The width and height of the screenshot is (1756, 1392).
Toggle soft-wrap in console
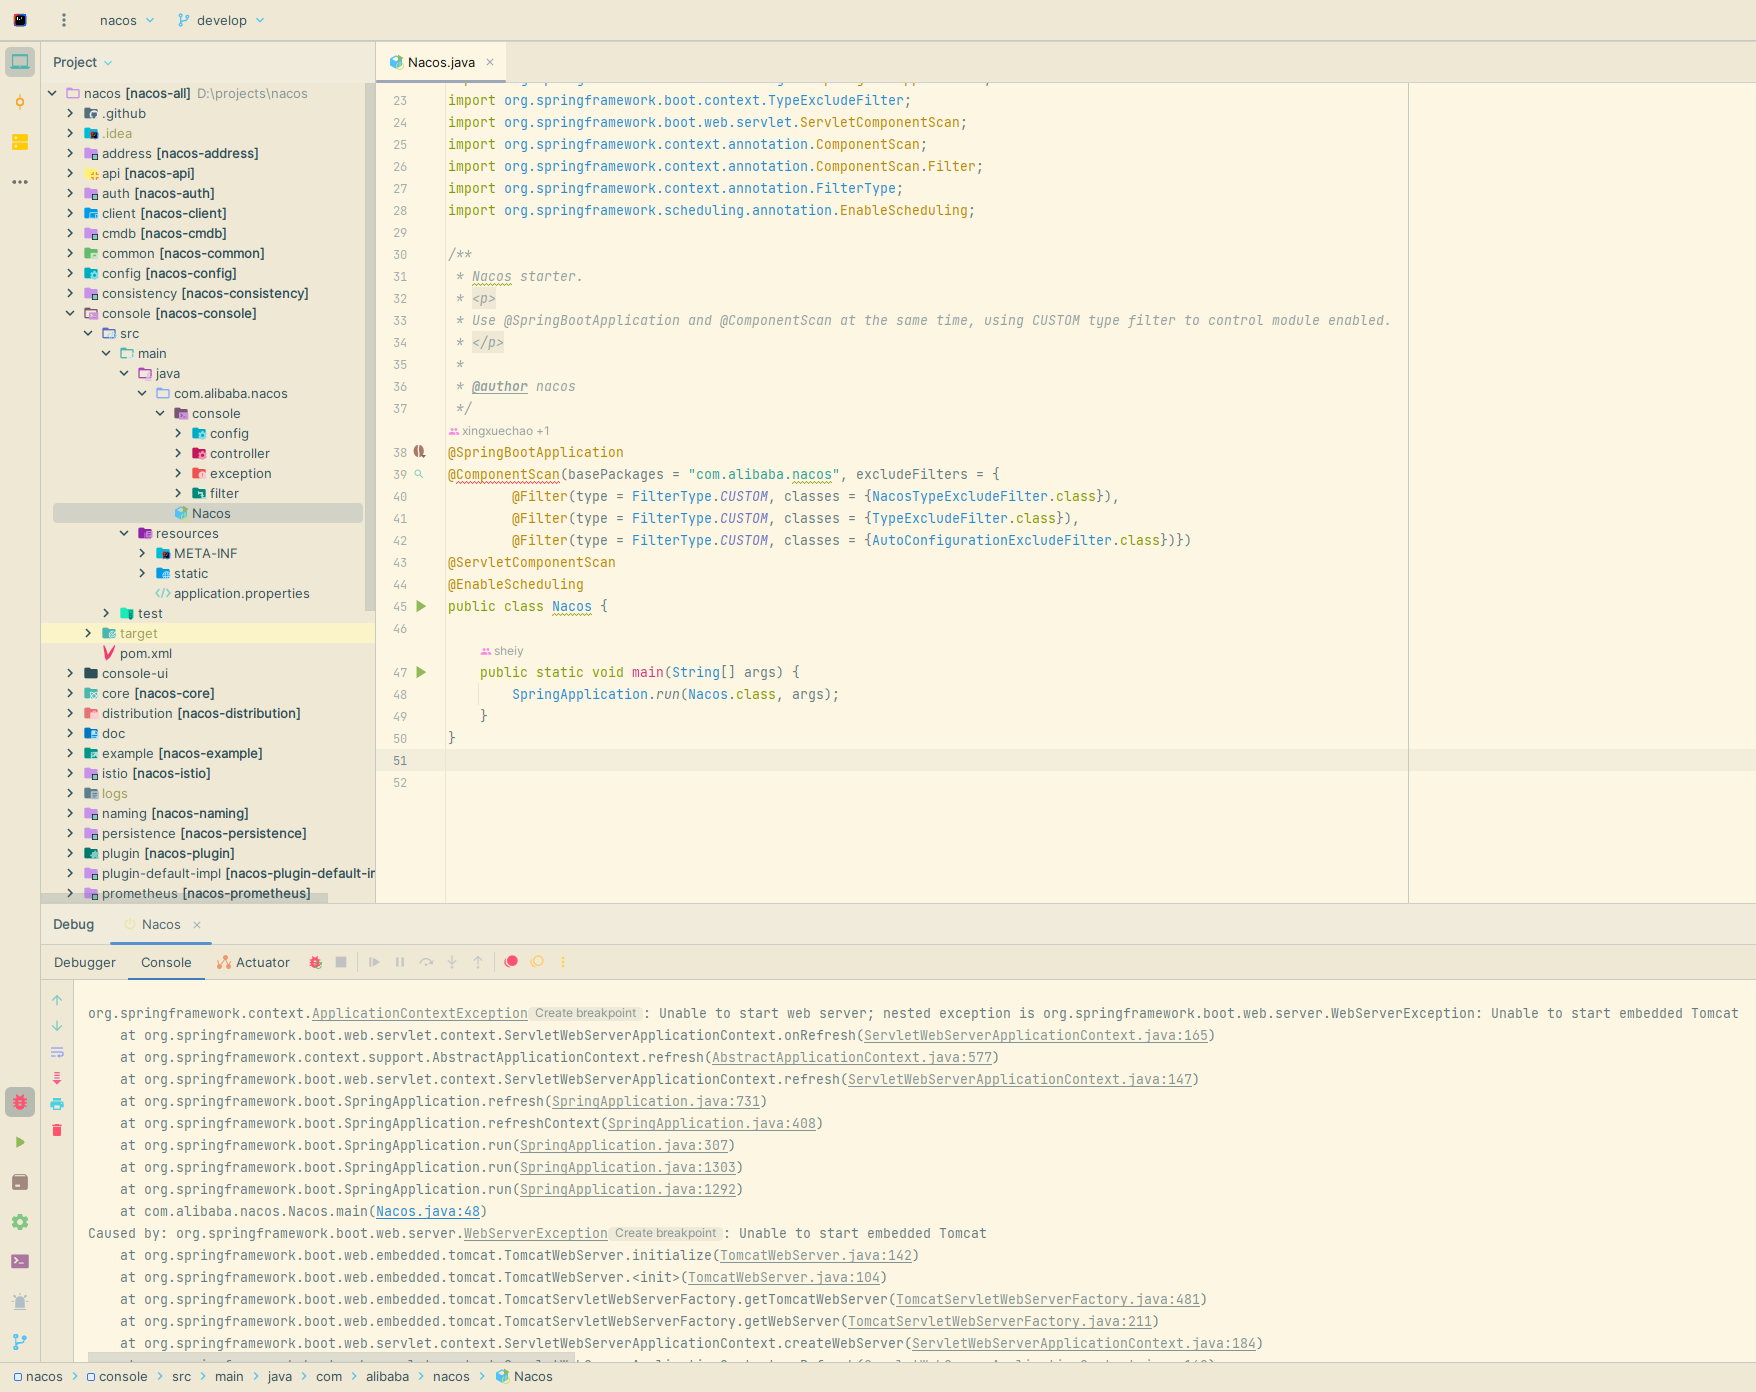tap(57, 1052)
